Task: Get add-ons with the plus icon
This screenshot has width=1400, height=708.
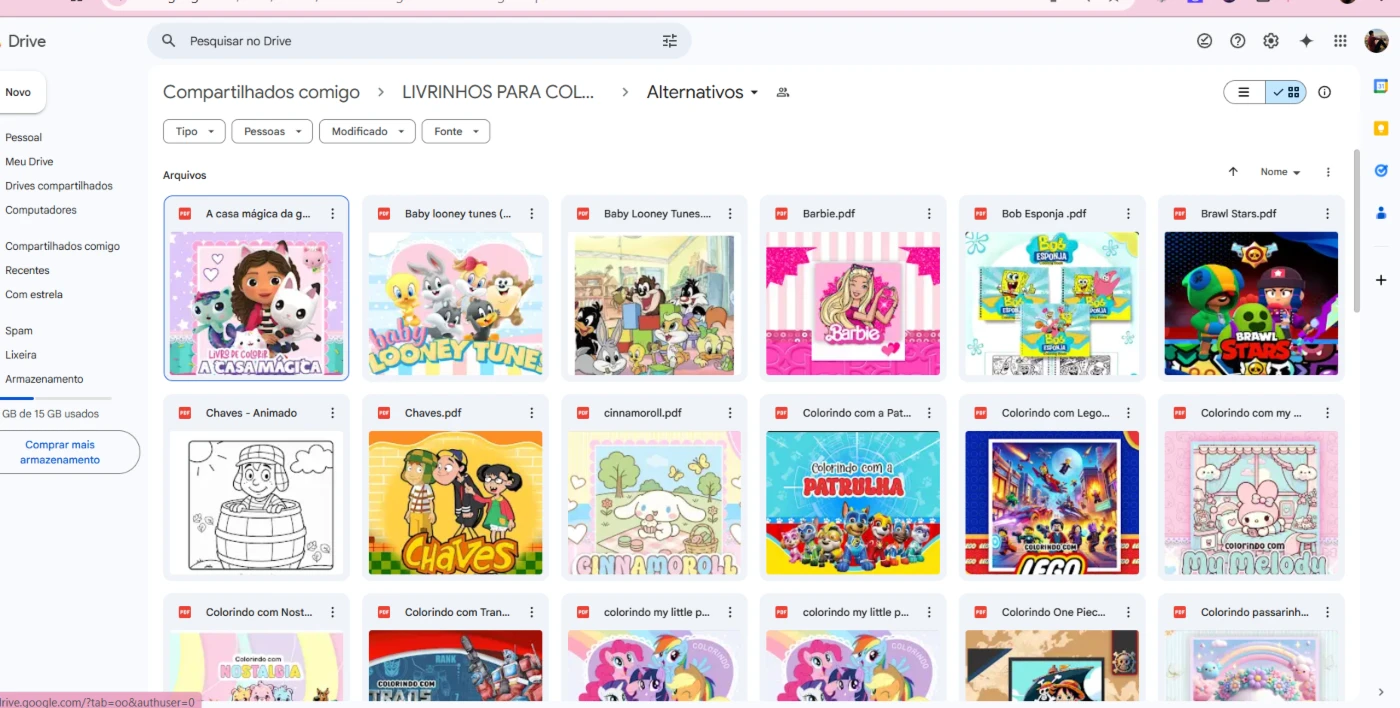Action: 1381,280
